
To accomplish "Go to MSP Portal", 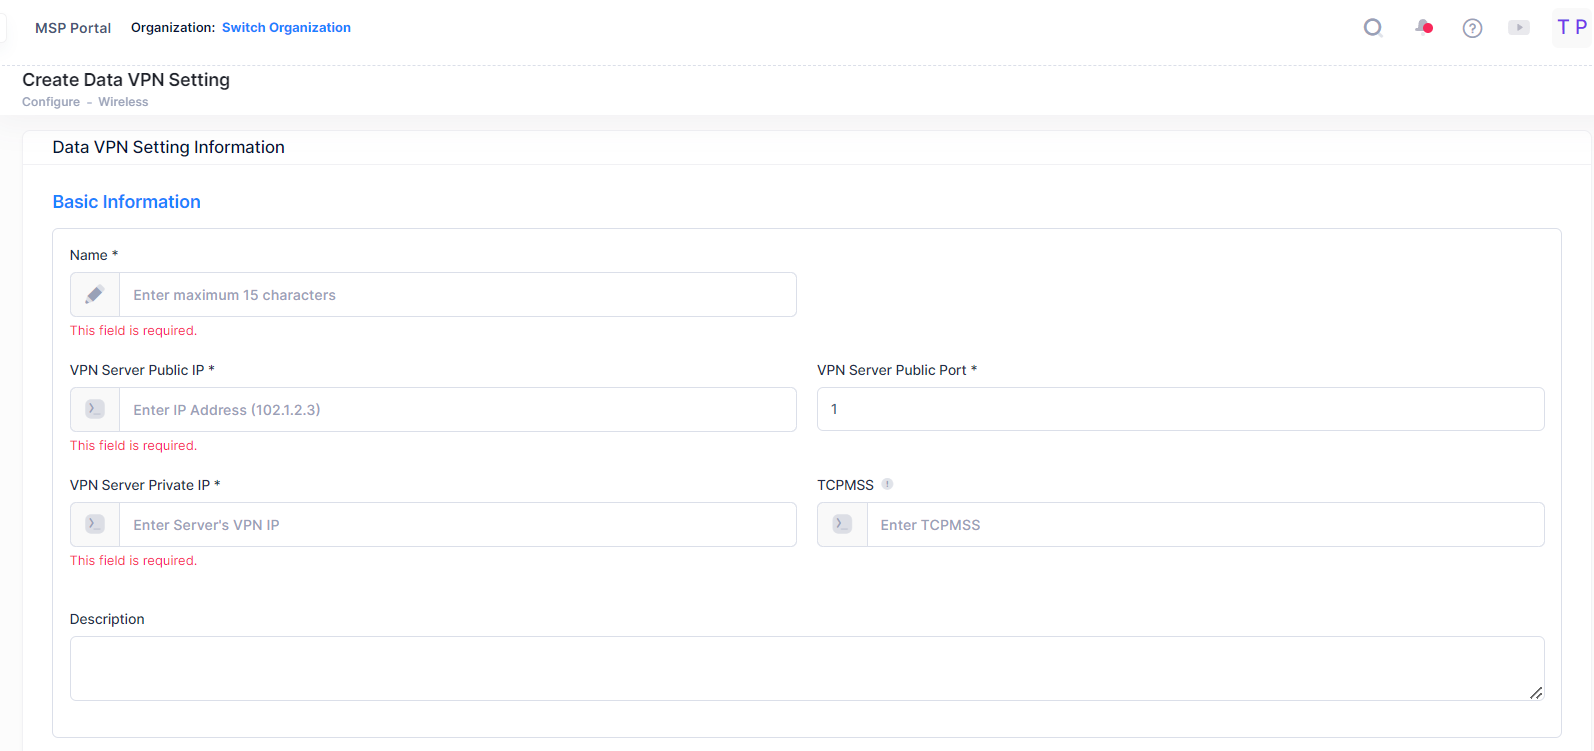I will [73, 28].
